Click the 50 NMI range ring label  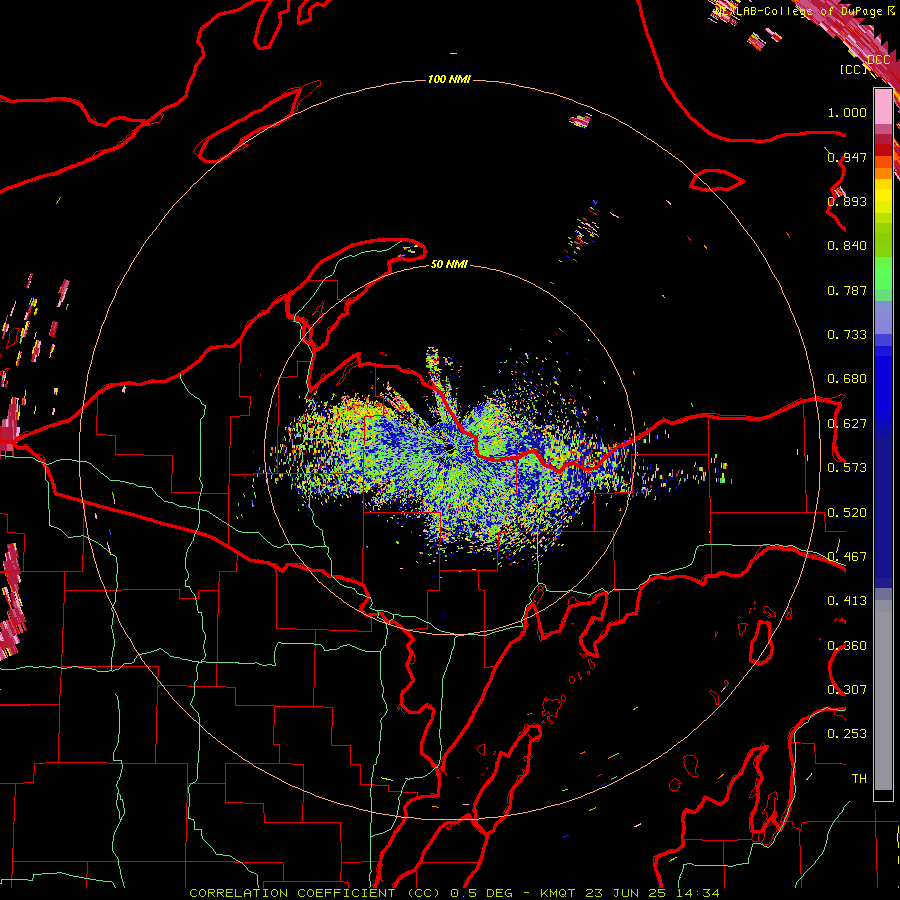pos(449,265)
